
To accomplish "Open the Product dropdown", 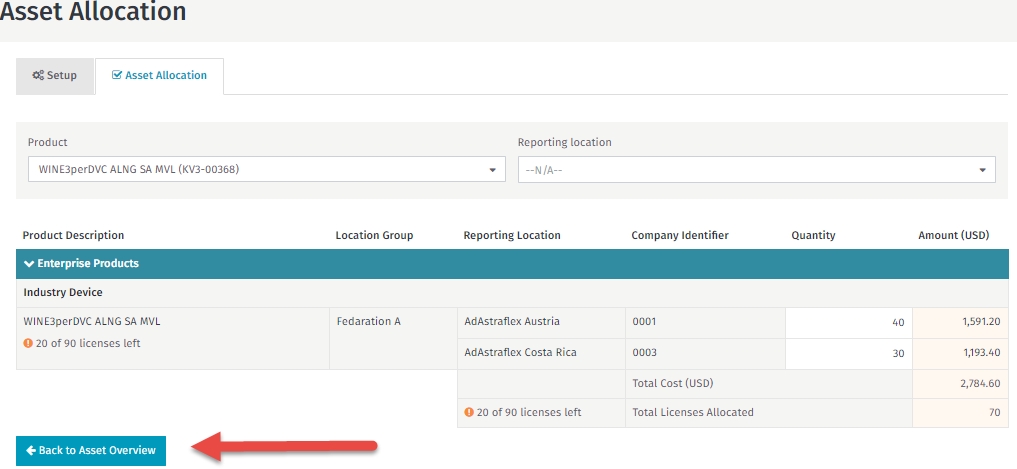I will tap(267, 169).
